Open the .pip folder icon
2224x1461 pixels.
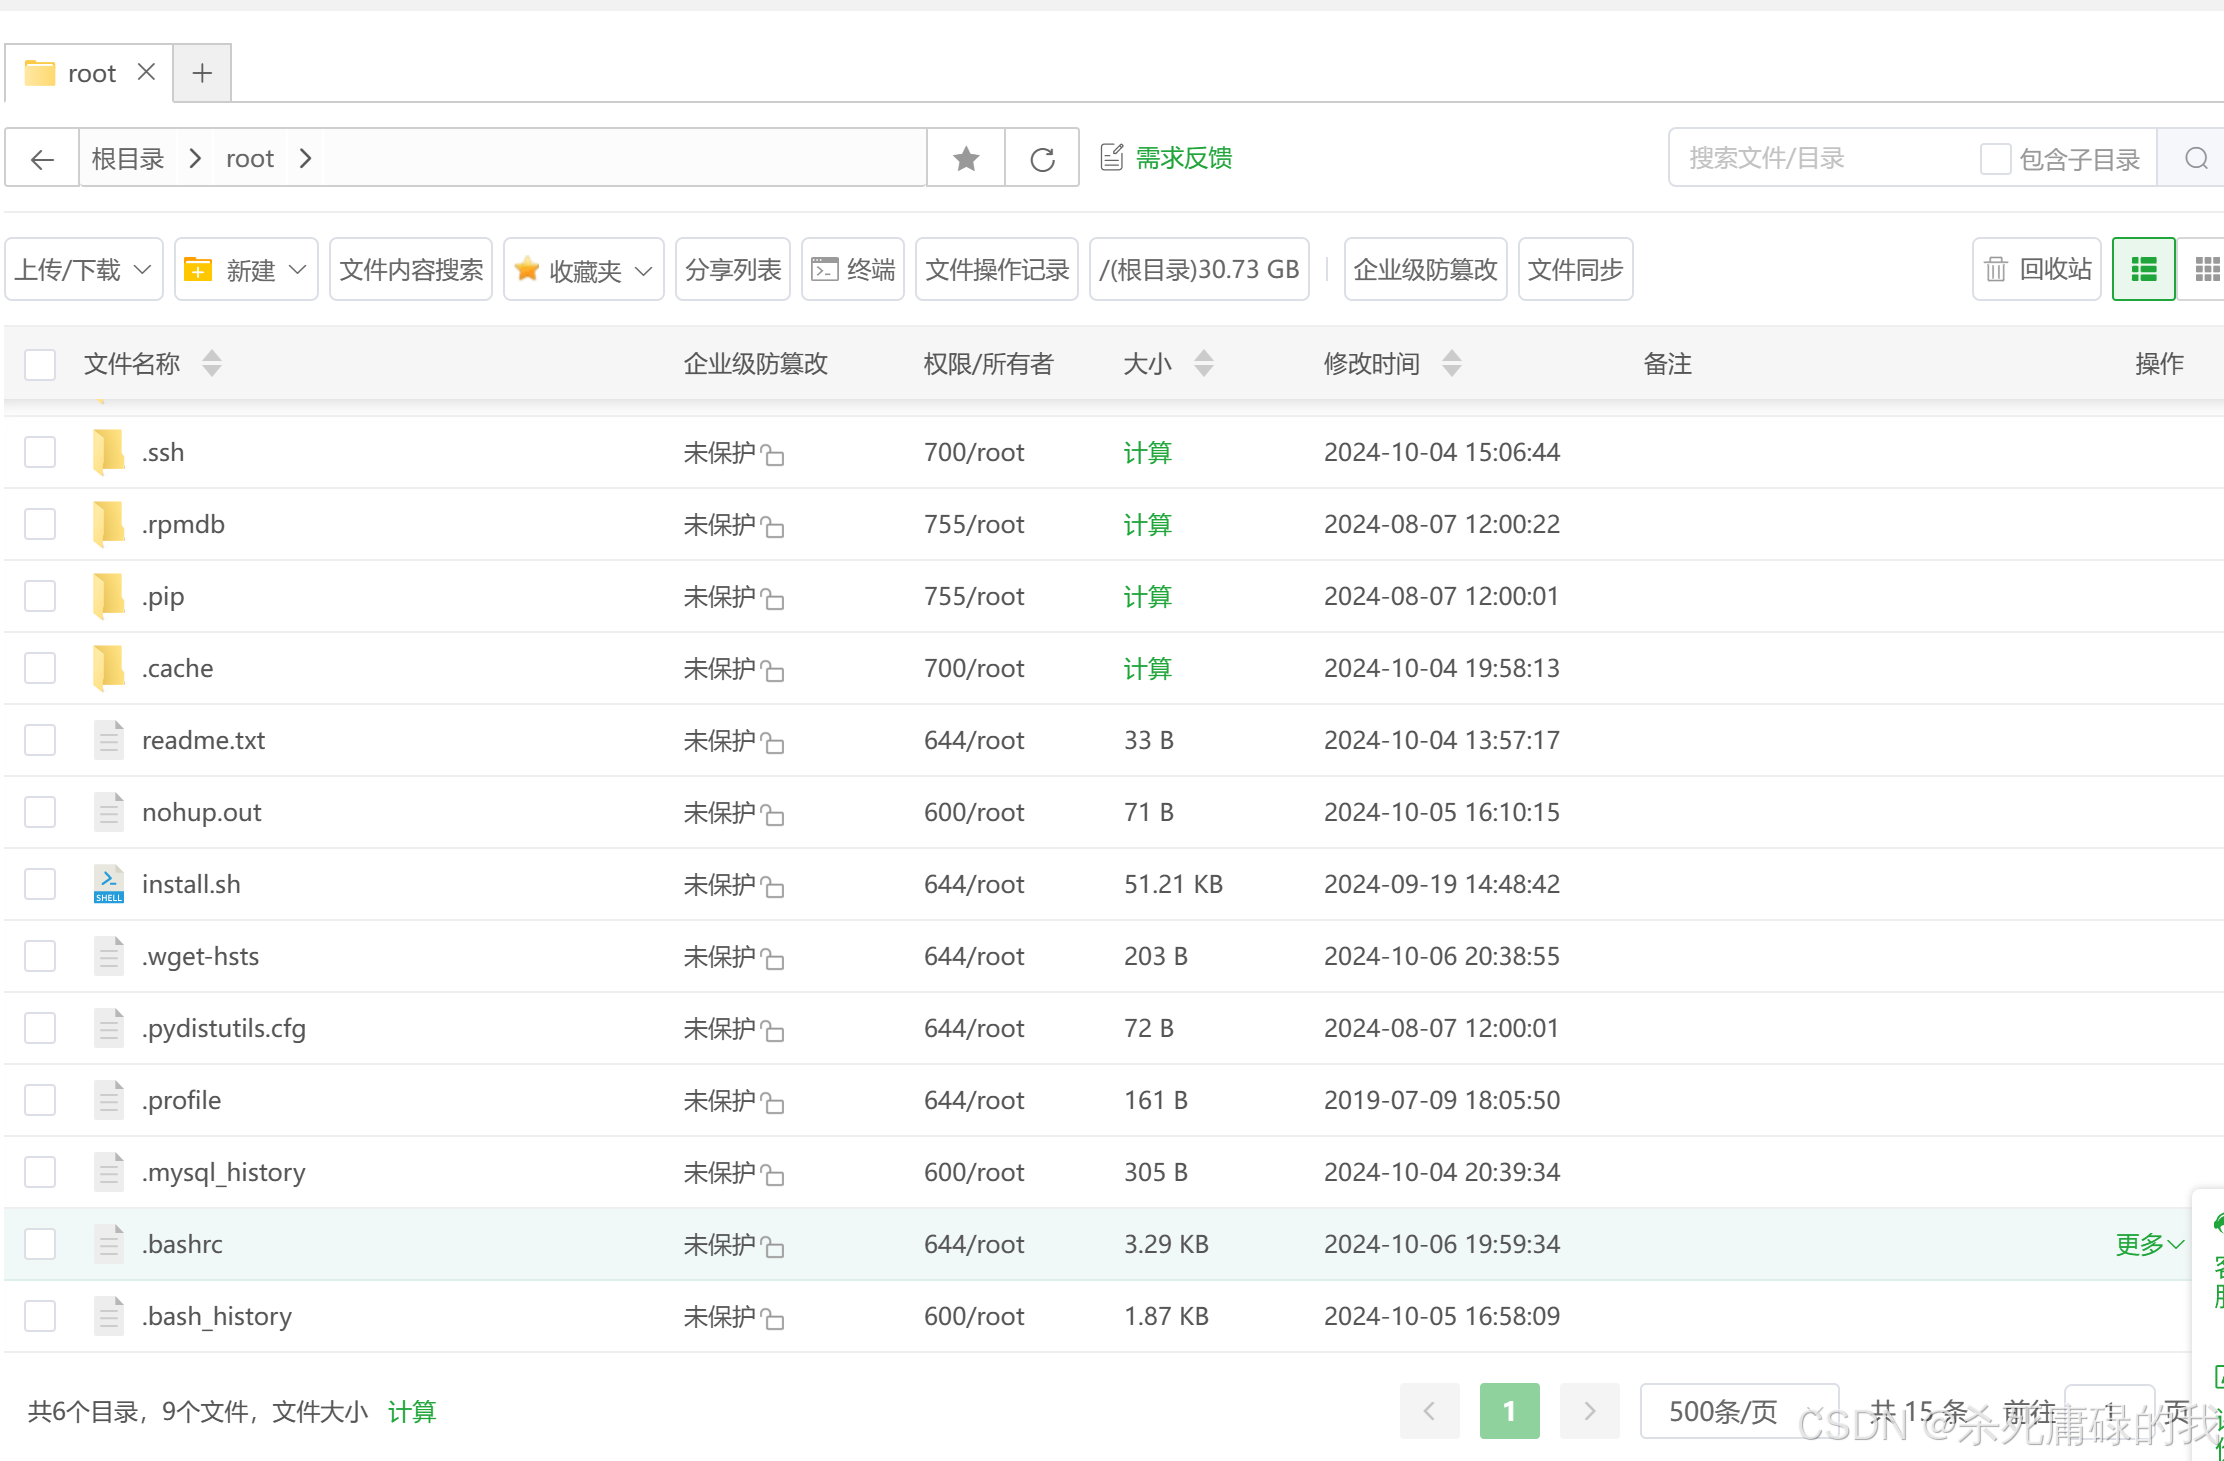point(108,596)
